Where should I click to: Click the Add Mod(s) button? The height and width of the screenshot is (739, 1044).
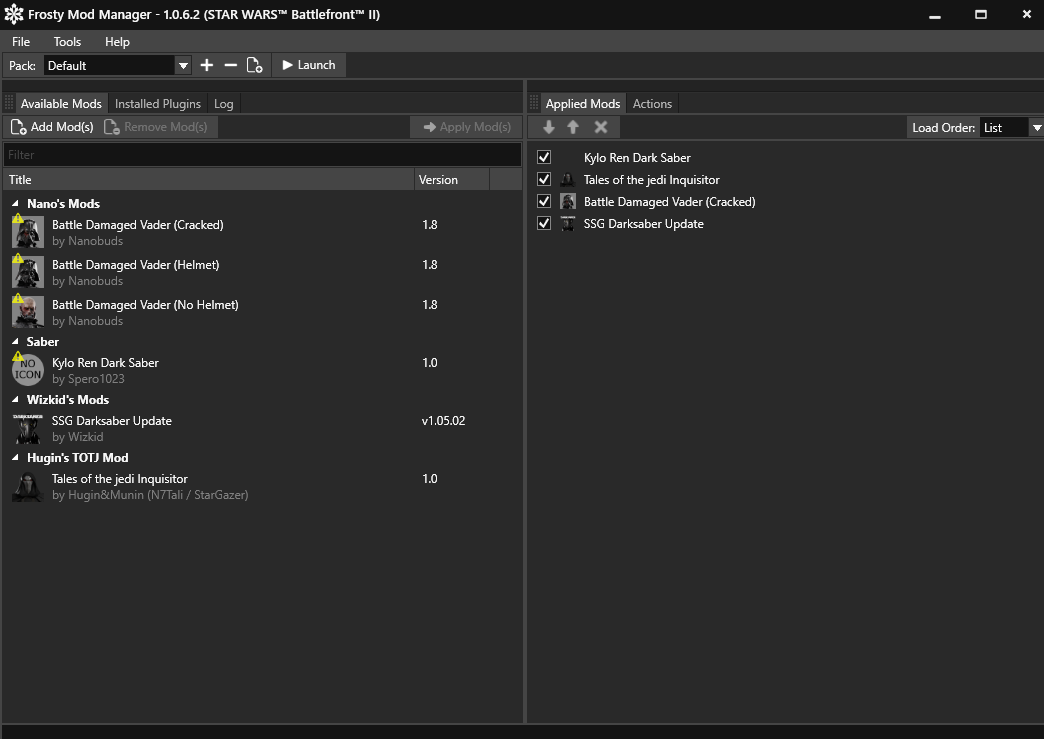pyautogui.click(x=52, y=127)
